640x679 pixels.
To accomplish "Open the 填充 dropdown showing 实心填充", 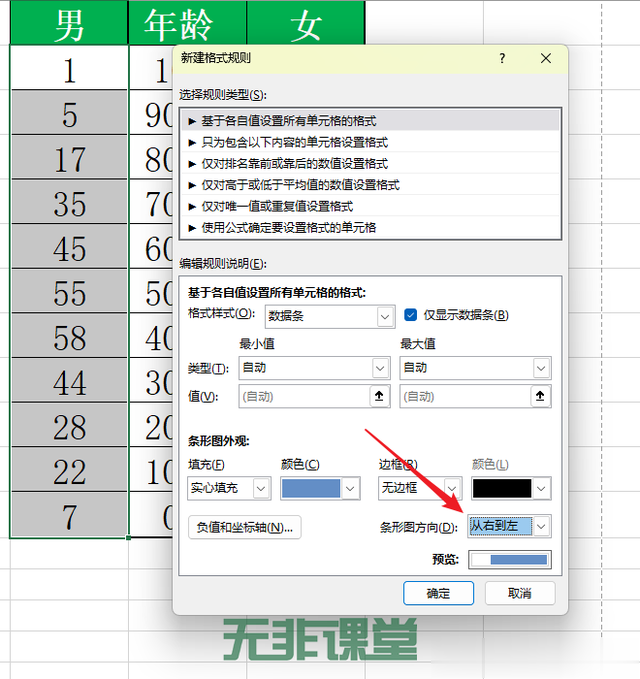I will 229,488.
